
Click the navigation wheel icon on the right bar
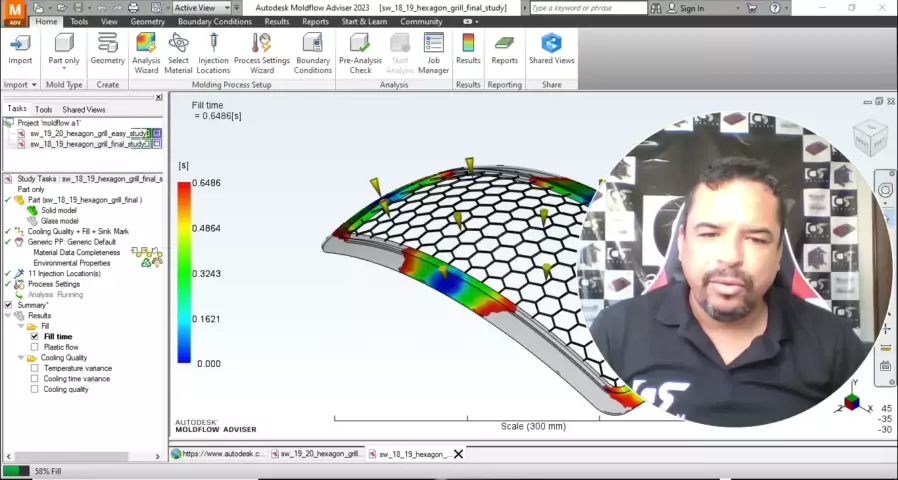point(885,190)
